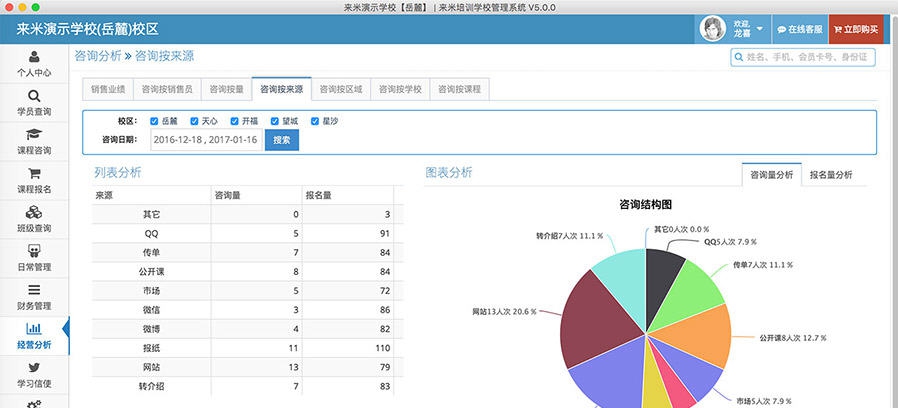This screenshot has width=898, height=408.
Task: Switch to the 咨询按区域 tab
Action: 341,89
